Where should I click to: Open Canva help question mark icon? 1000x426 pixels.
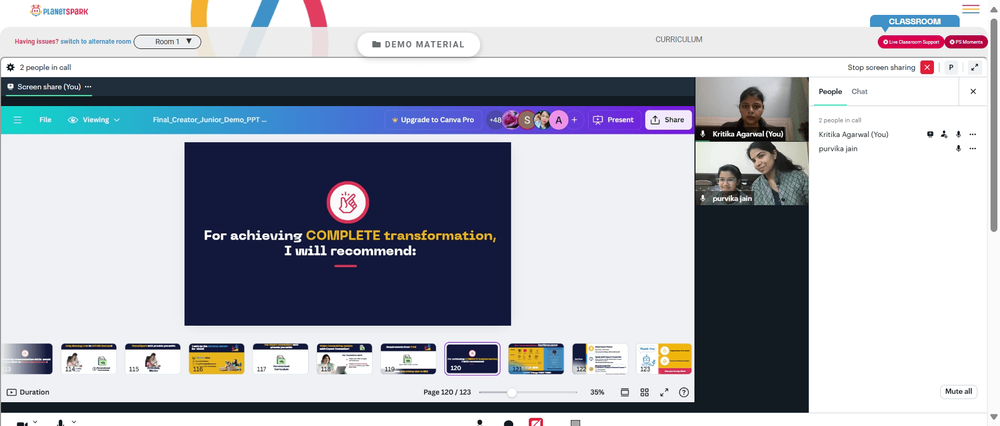point(684,392)
